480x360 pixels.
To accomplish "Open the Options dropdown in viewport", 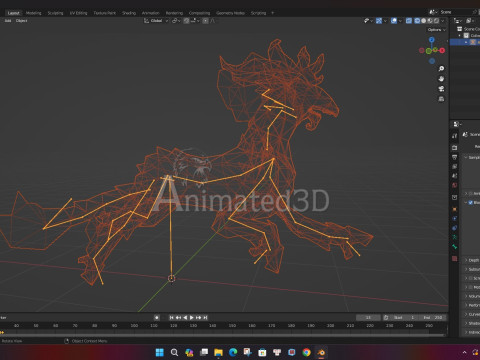I will [x=436, y=30].
